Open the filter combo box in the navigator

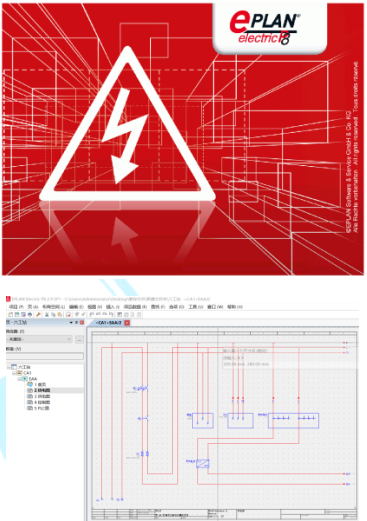click(39, 339)
